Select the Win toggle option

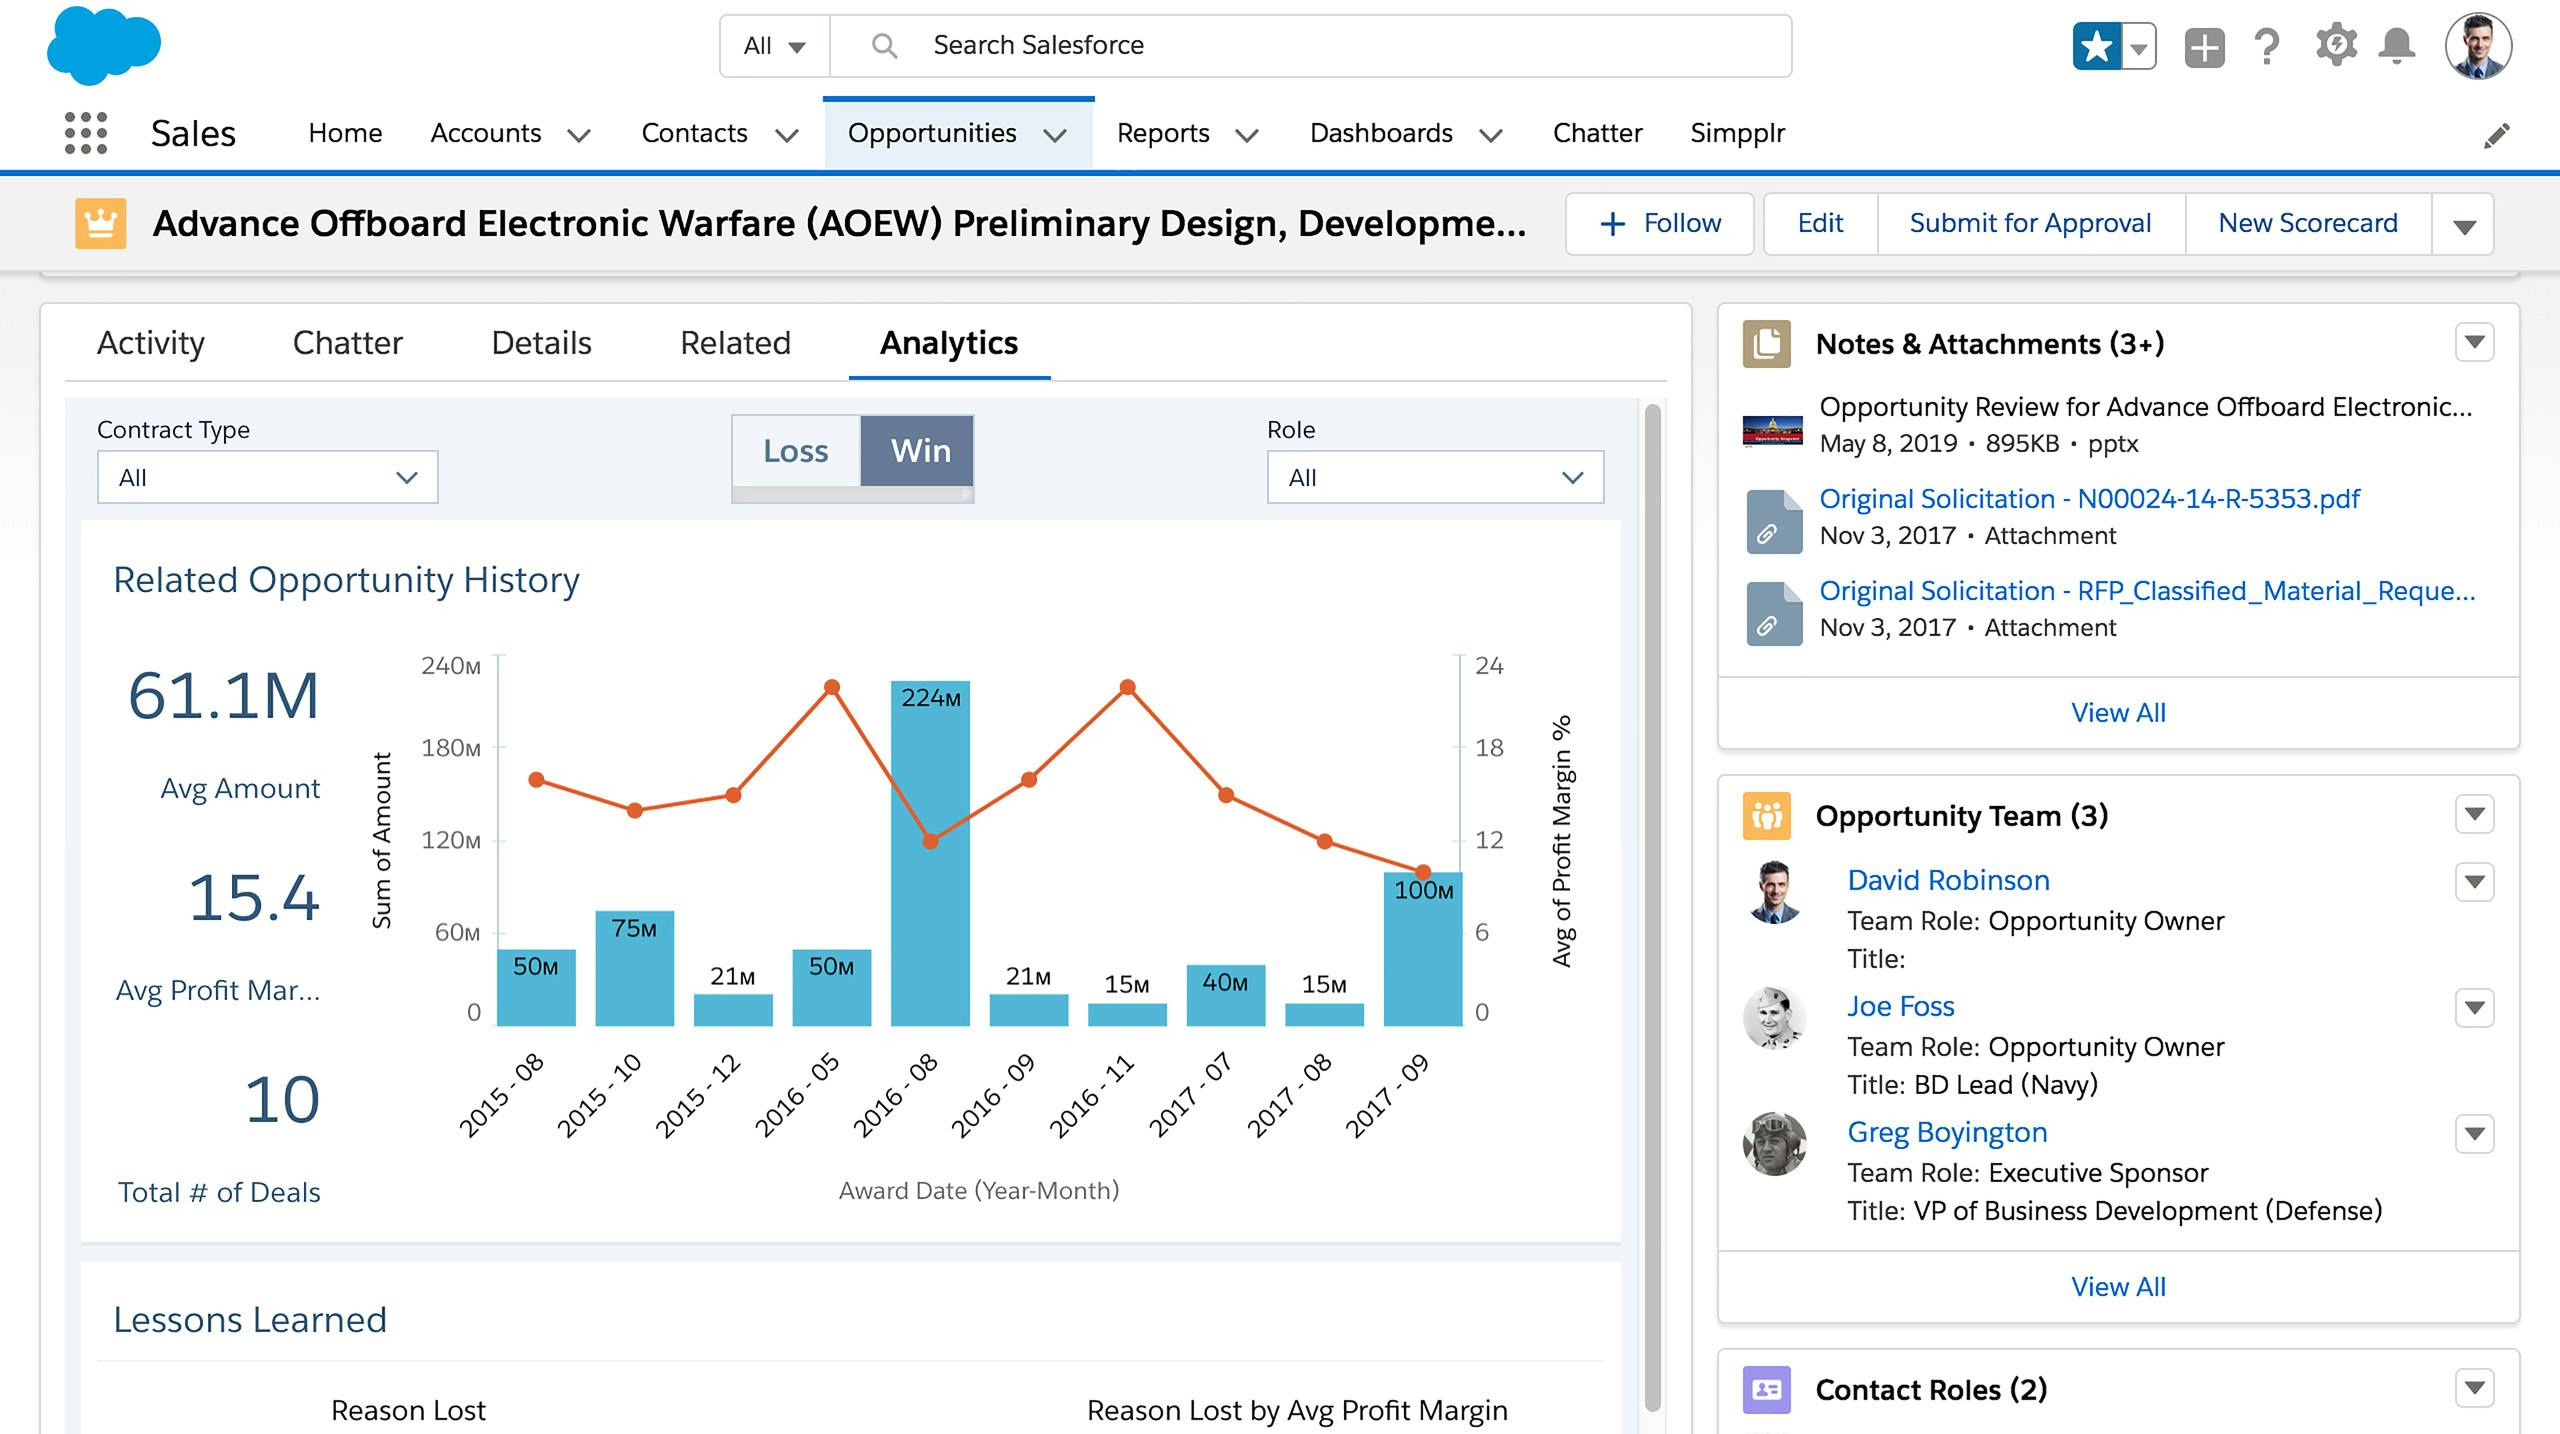tap(917, 451)
